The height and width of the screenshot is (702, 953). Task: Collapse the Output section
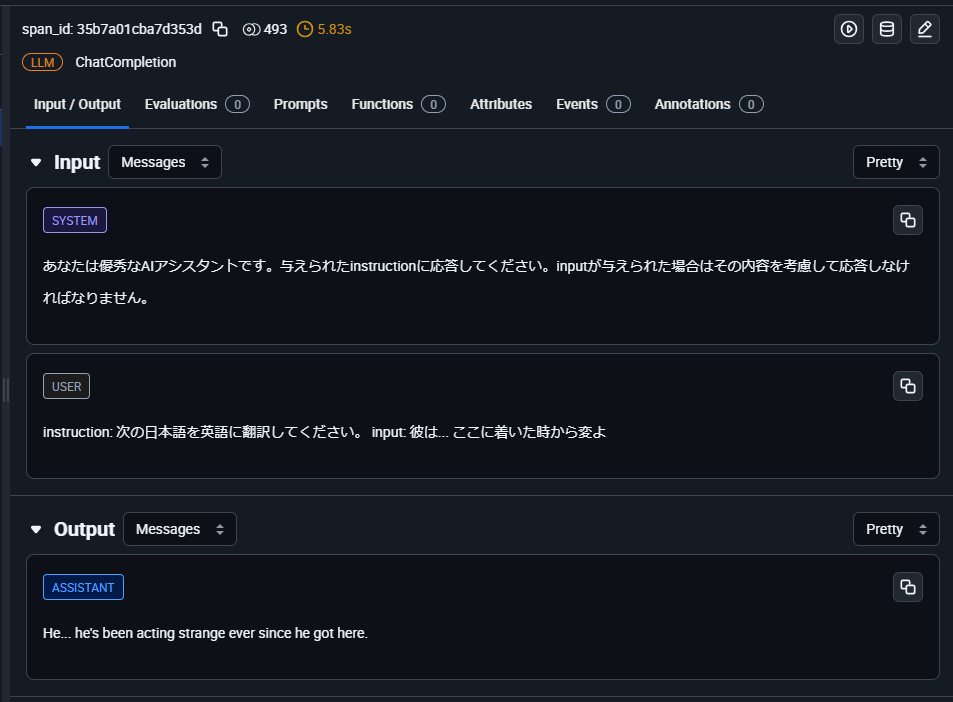point(37,529)
